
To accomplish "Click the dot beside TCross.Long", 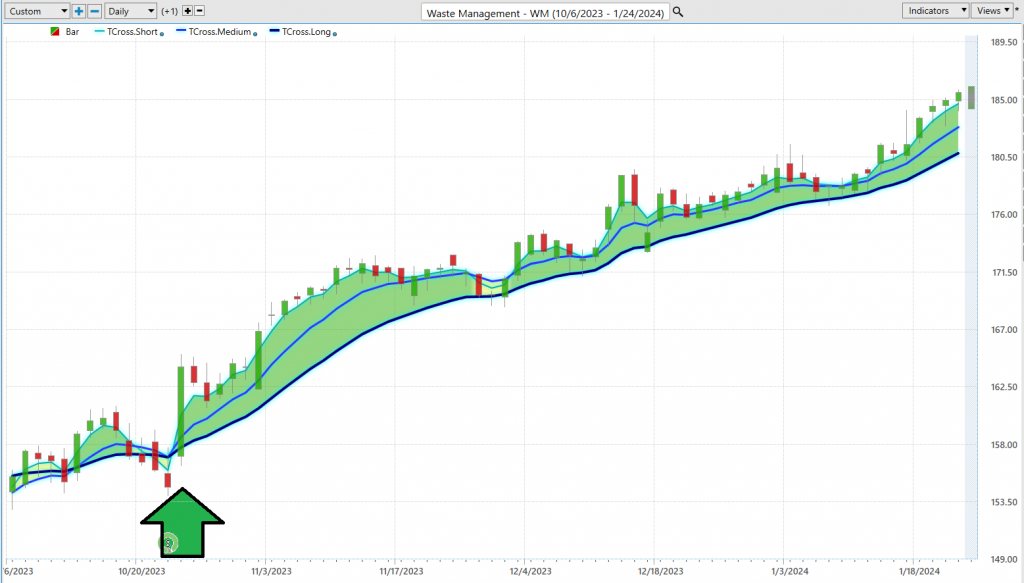I will (x=335, y=34).
